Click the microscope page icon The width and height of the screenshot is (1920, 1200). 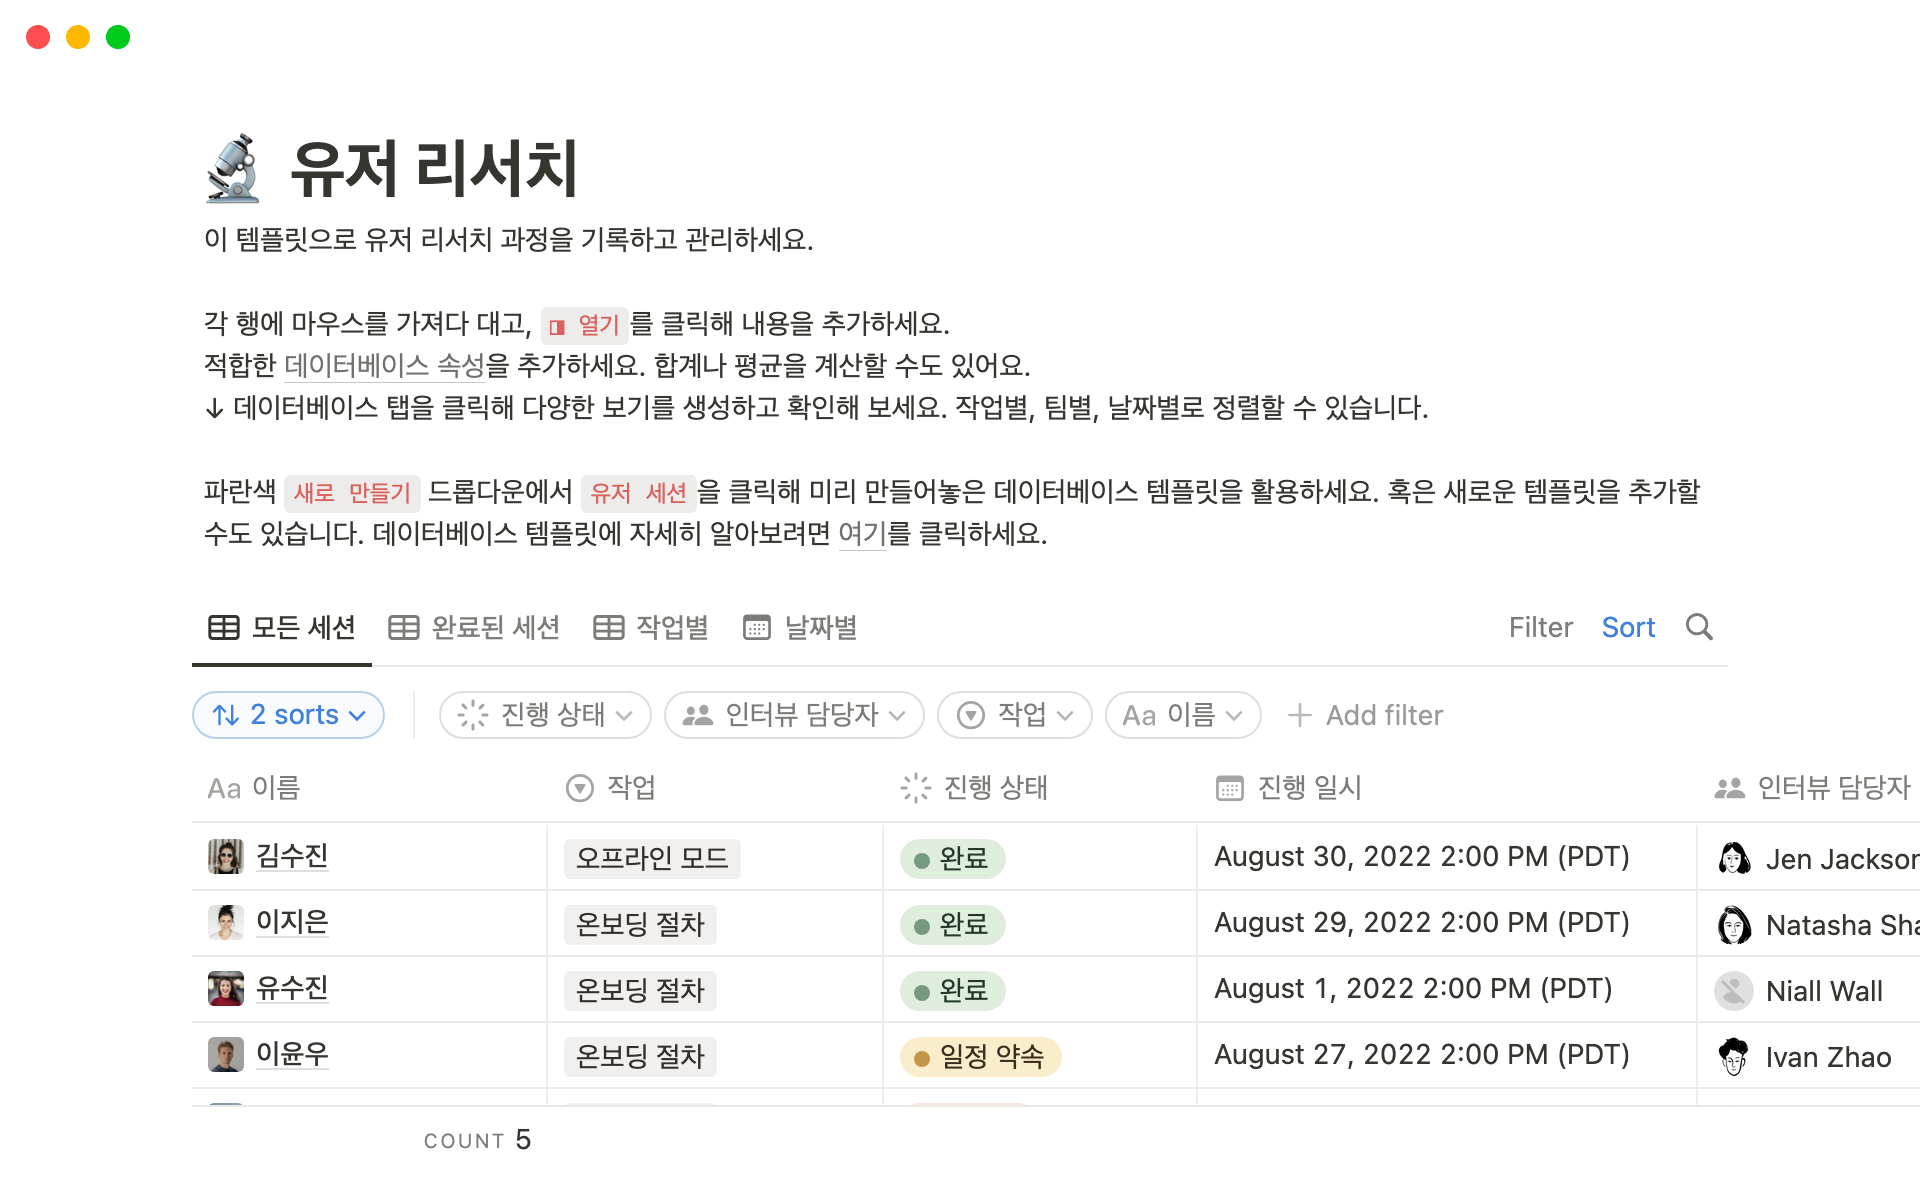tap(234, 168)
